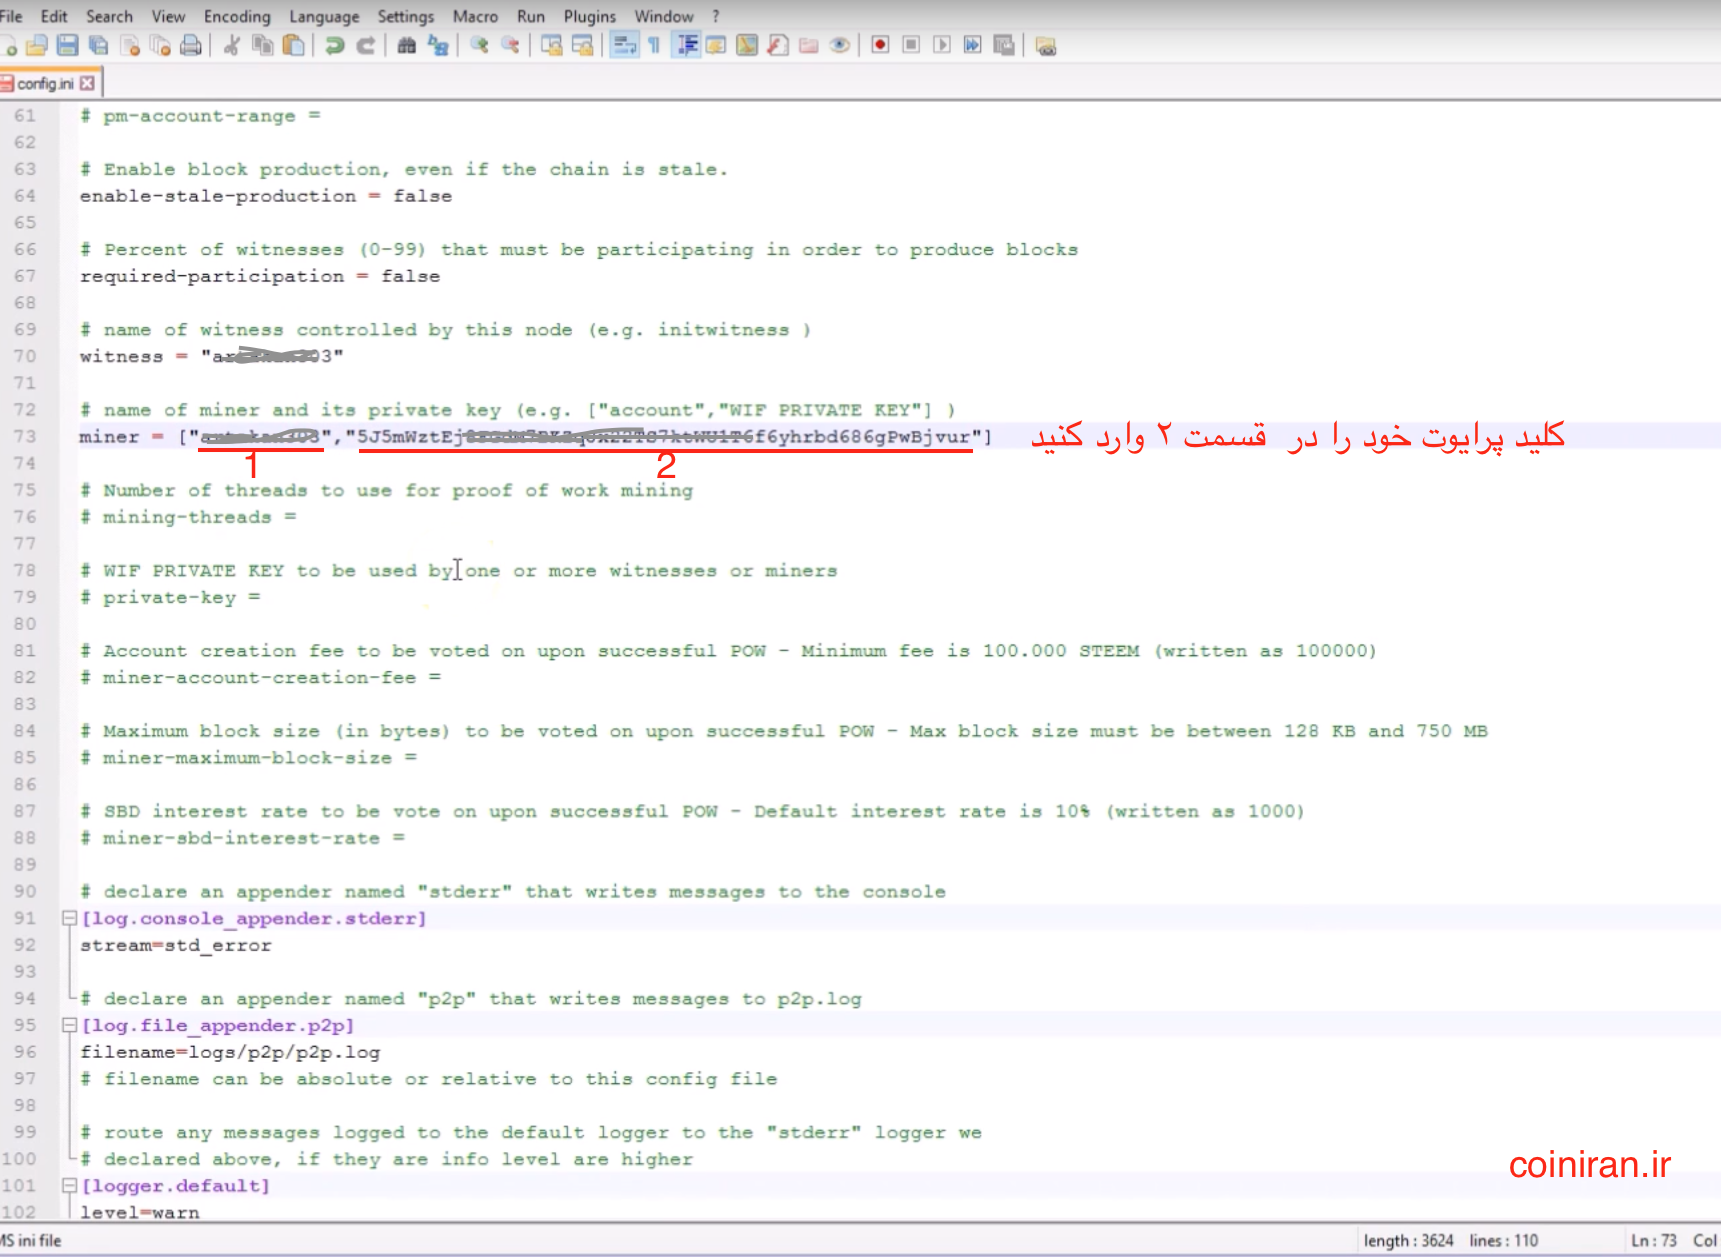This screenshot has height=1257, width=1721.
Task: Open the Window menu
Action: (x=664, y=16)
